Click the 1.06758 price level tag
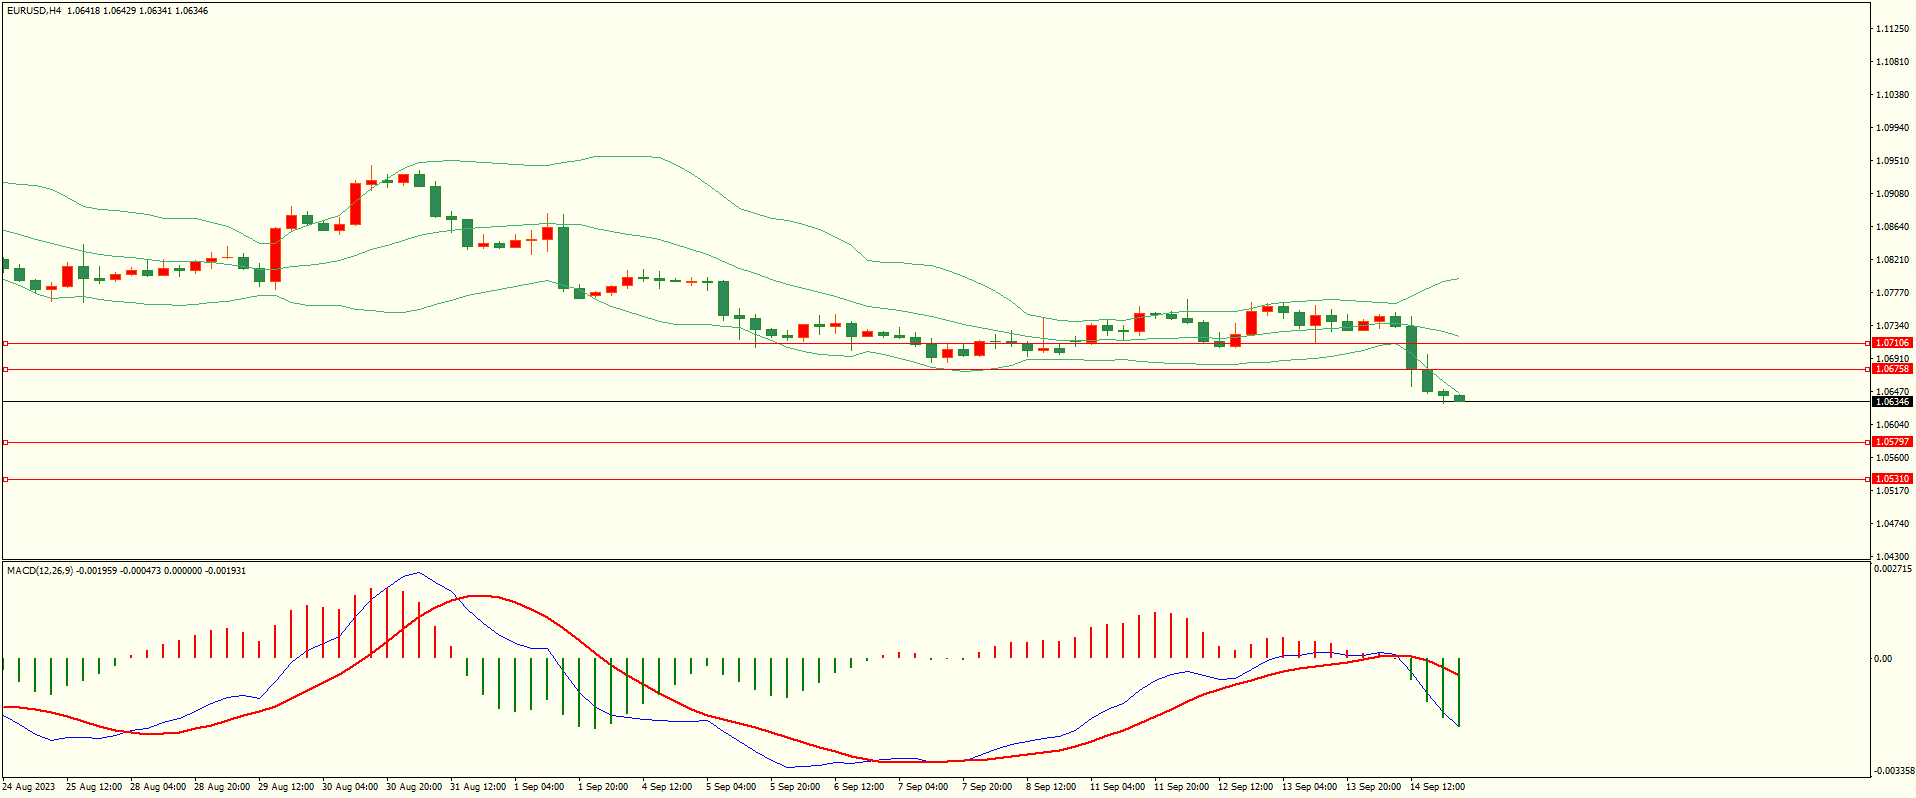Image resolution: width=1916 pixels, height=798 pixels. [x=1891, y=369]
